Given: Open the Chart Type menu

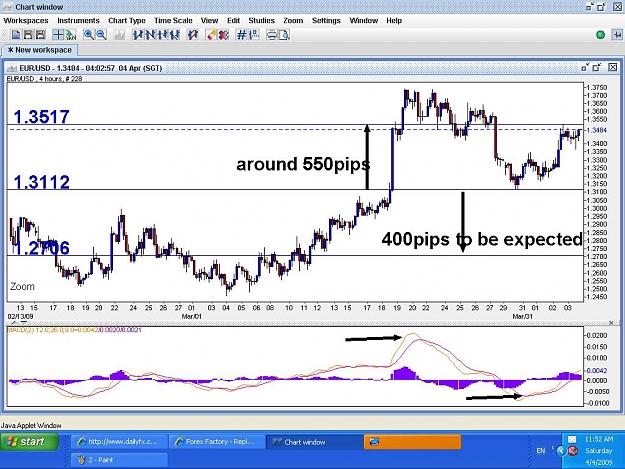Looking at the screenshot, I should pos(127,21).
